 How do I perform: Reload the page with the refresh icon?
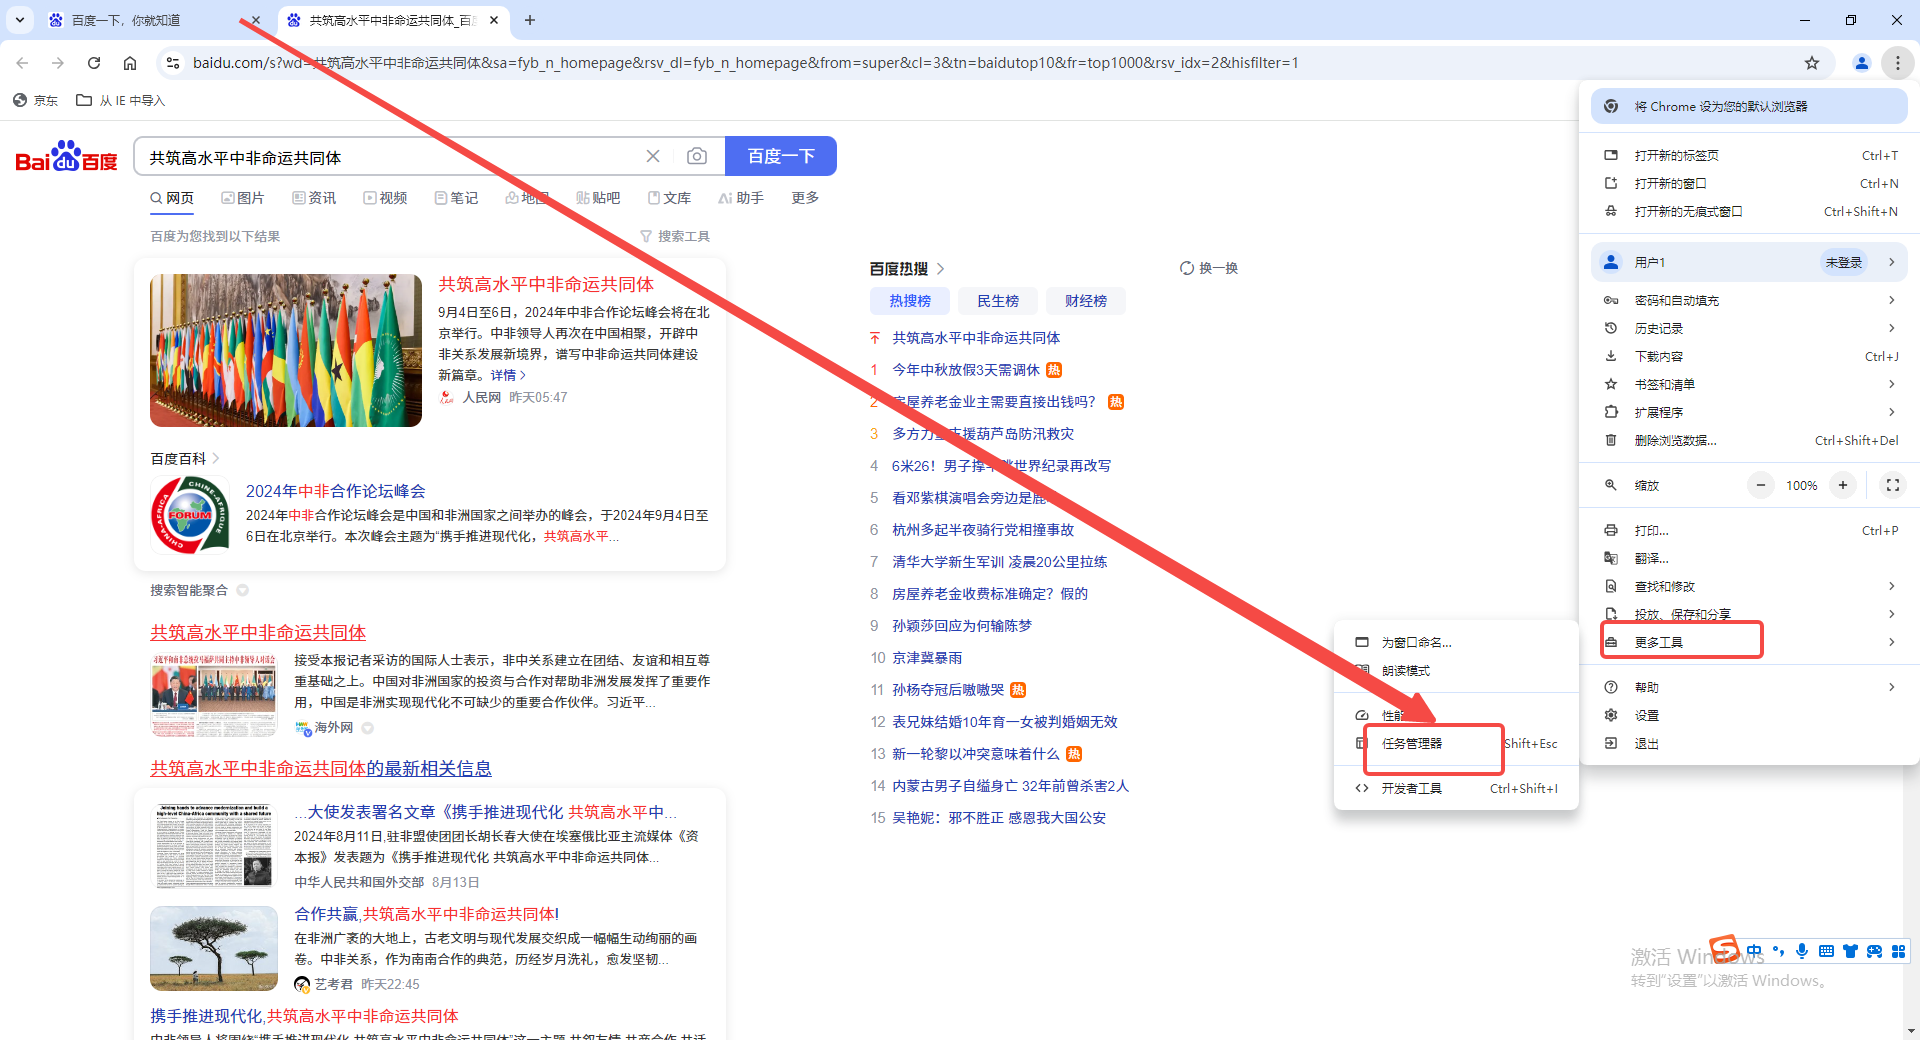[x=94, y=63]
